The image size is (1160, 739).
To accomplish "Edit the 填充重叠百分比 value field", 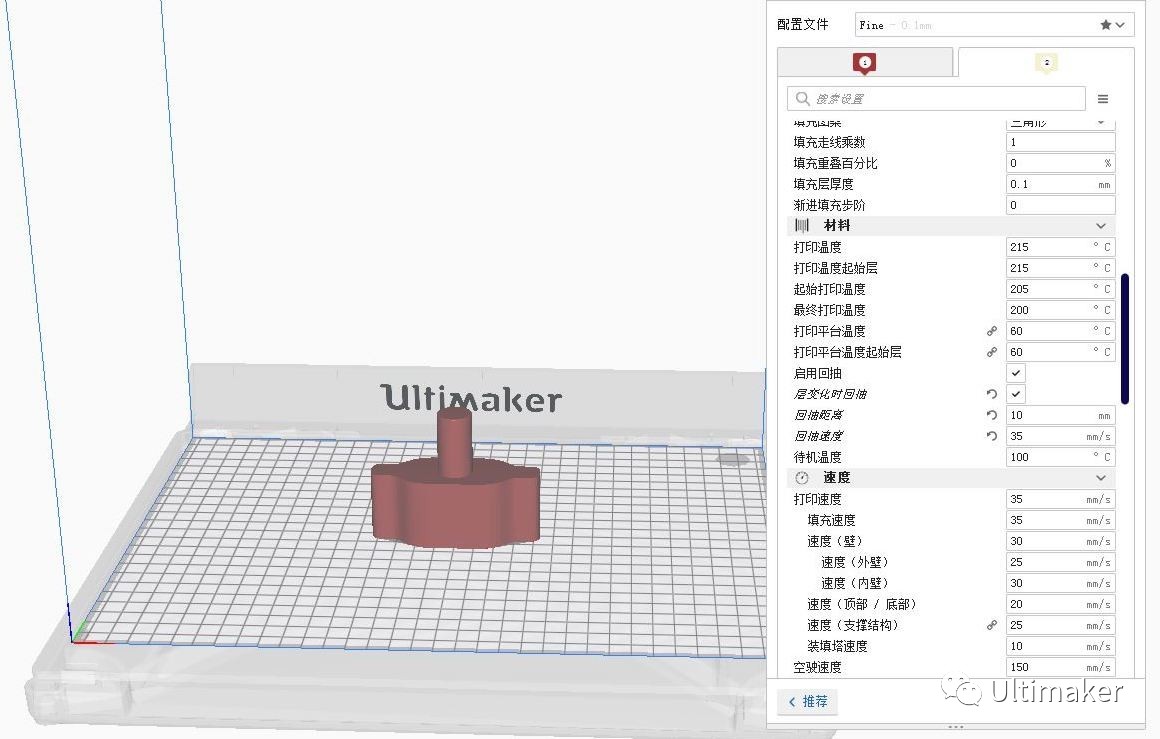I will point(1060,163).
